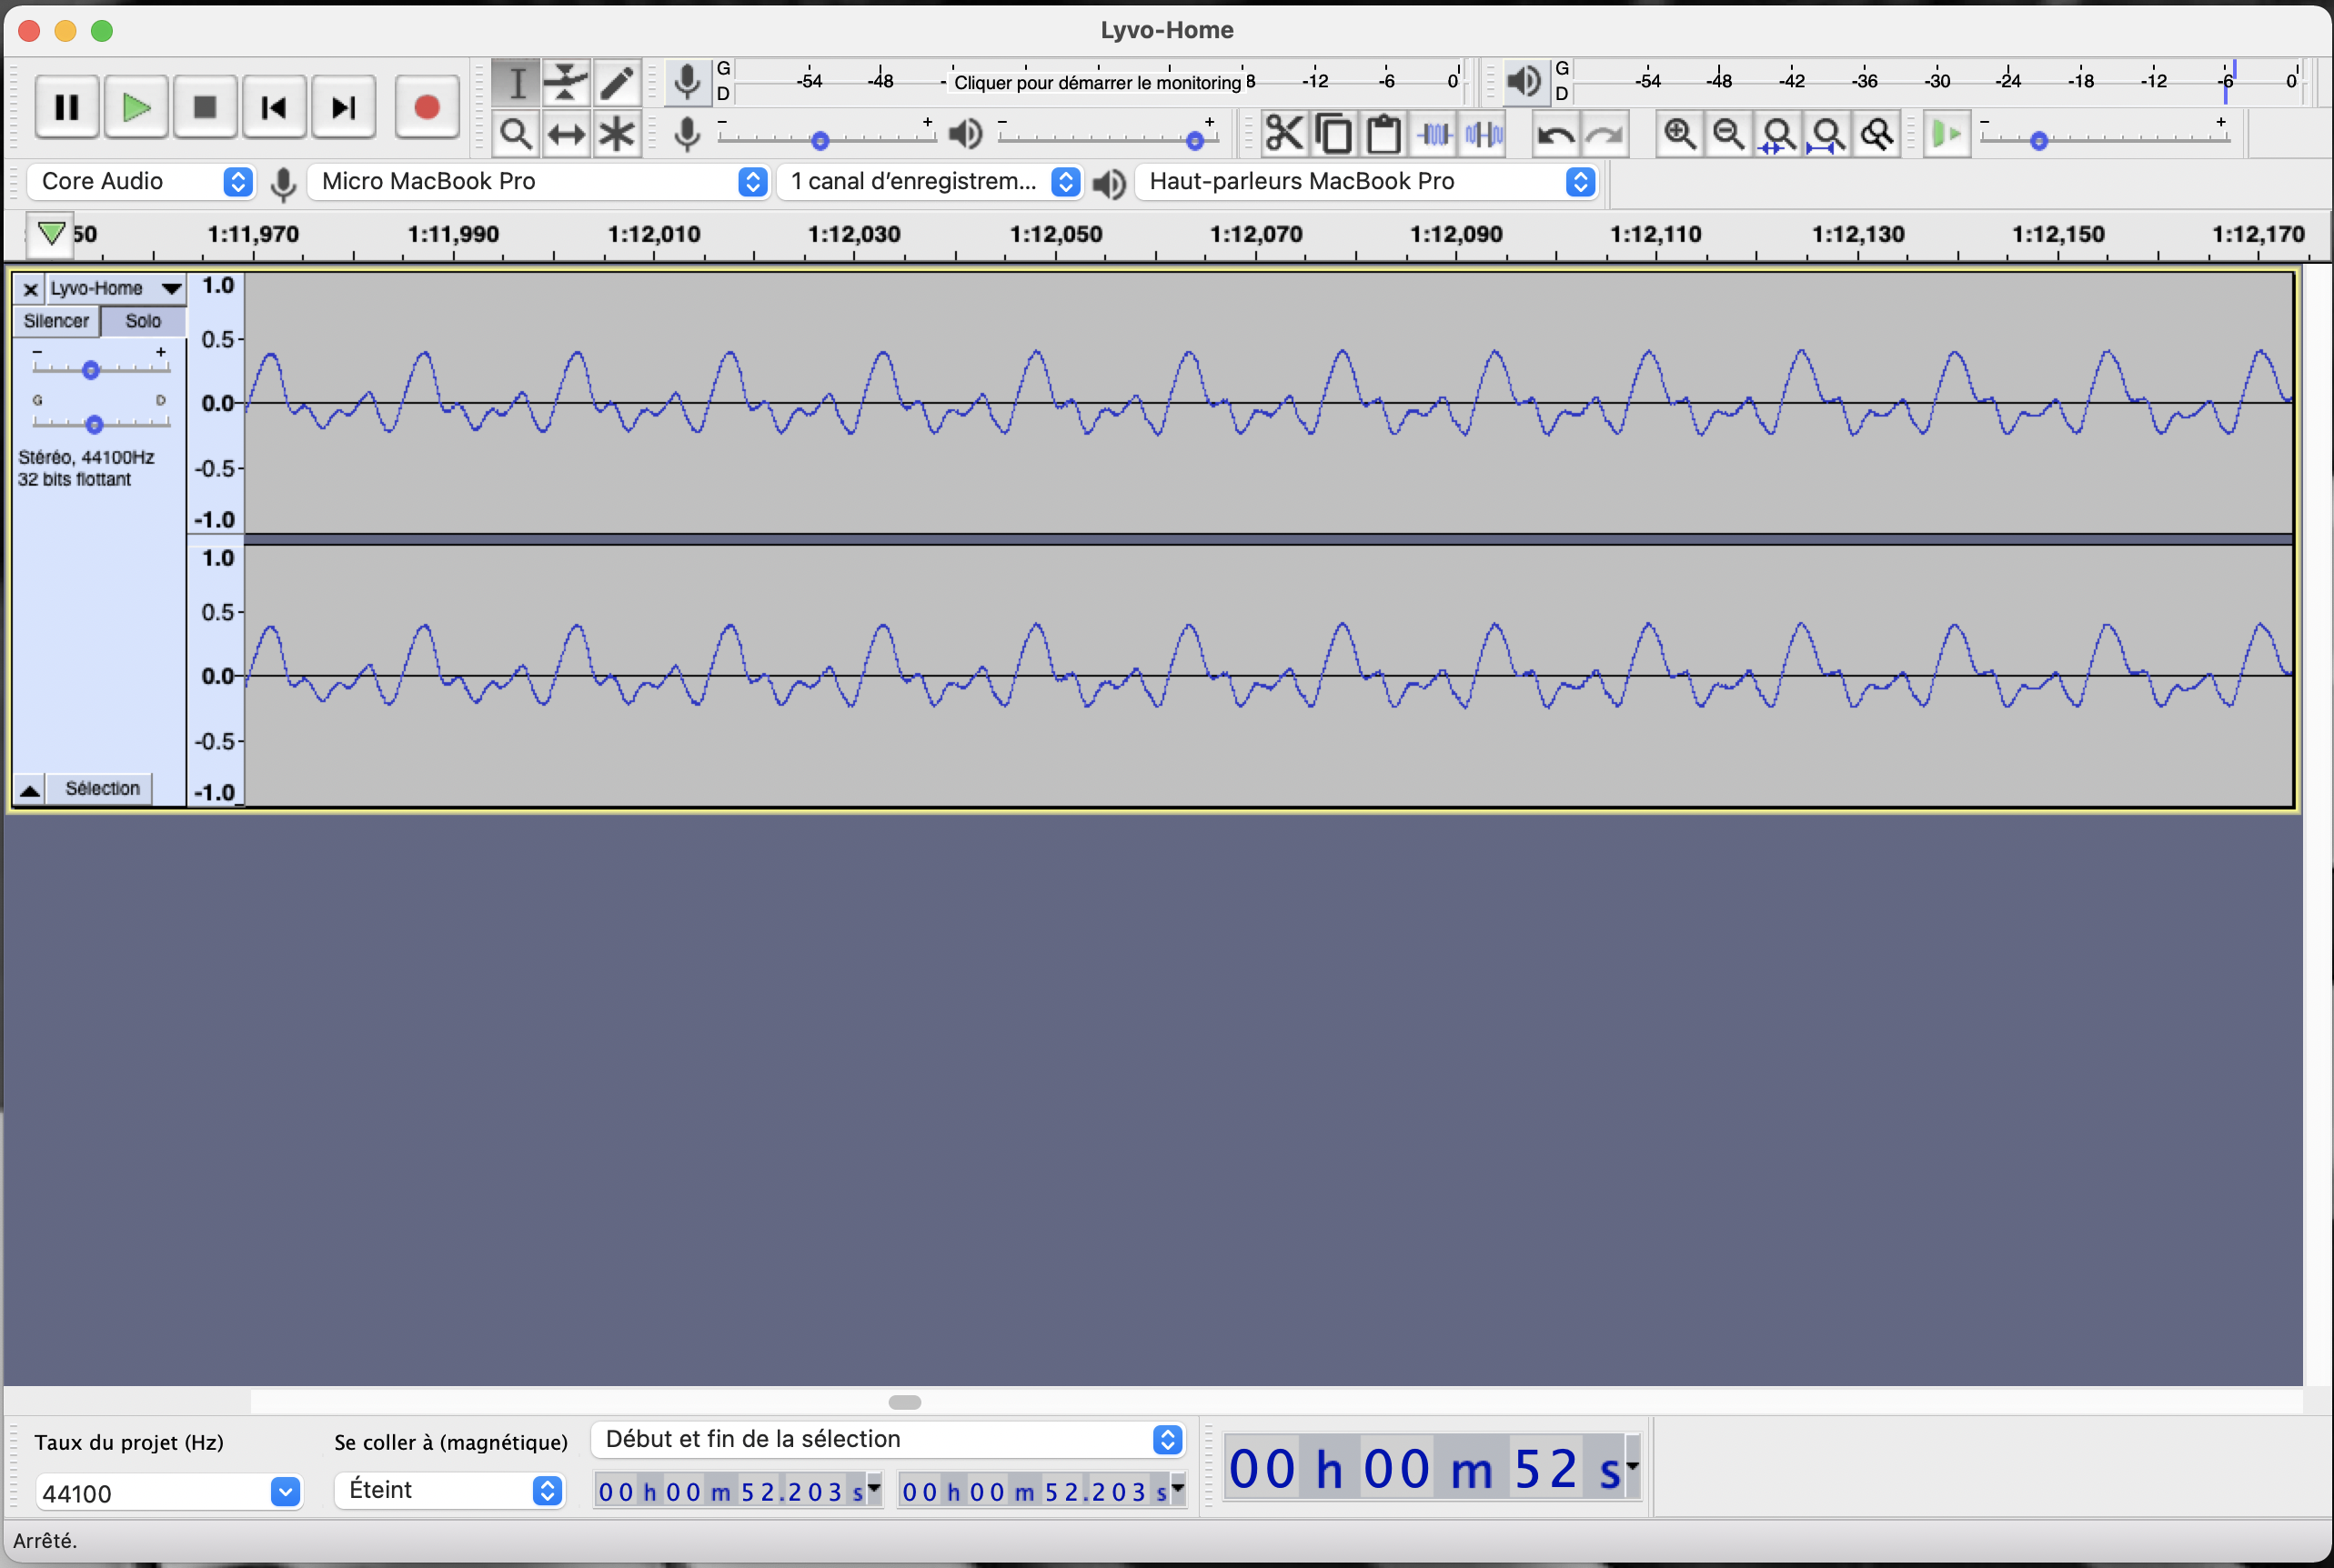Click the "Arrêté." status bar text
Viewport: 2334px width, 1568px height.
point(45,1540)
